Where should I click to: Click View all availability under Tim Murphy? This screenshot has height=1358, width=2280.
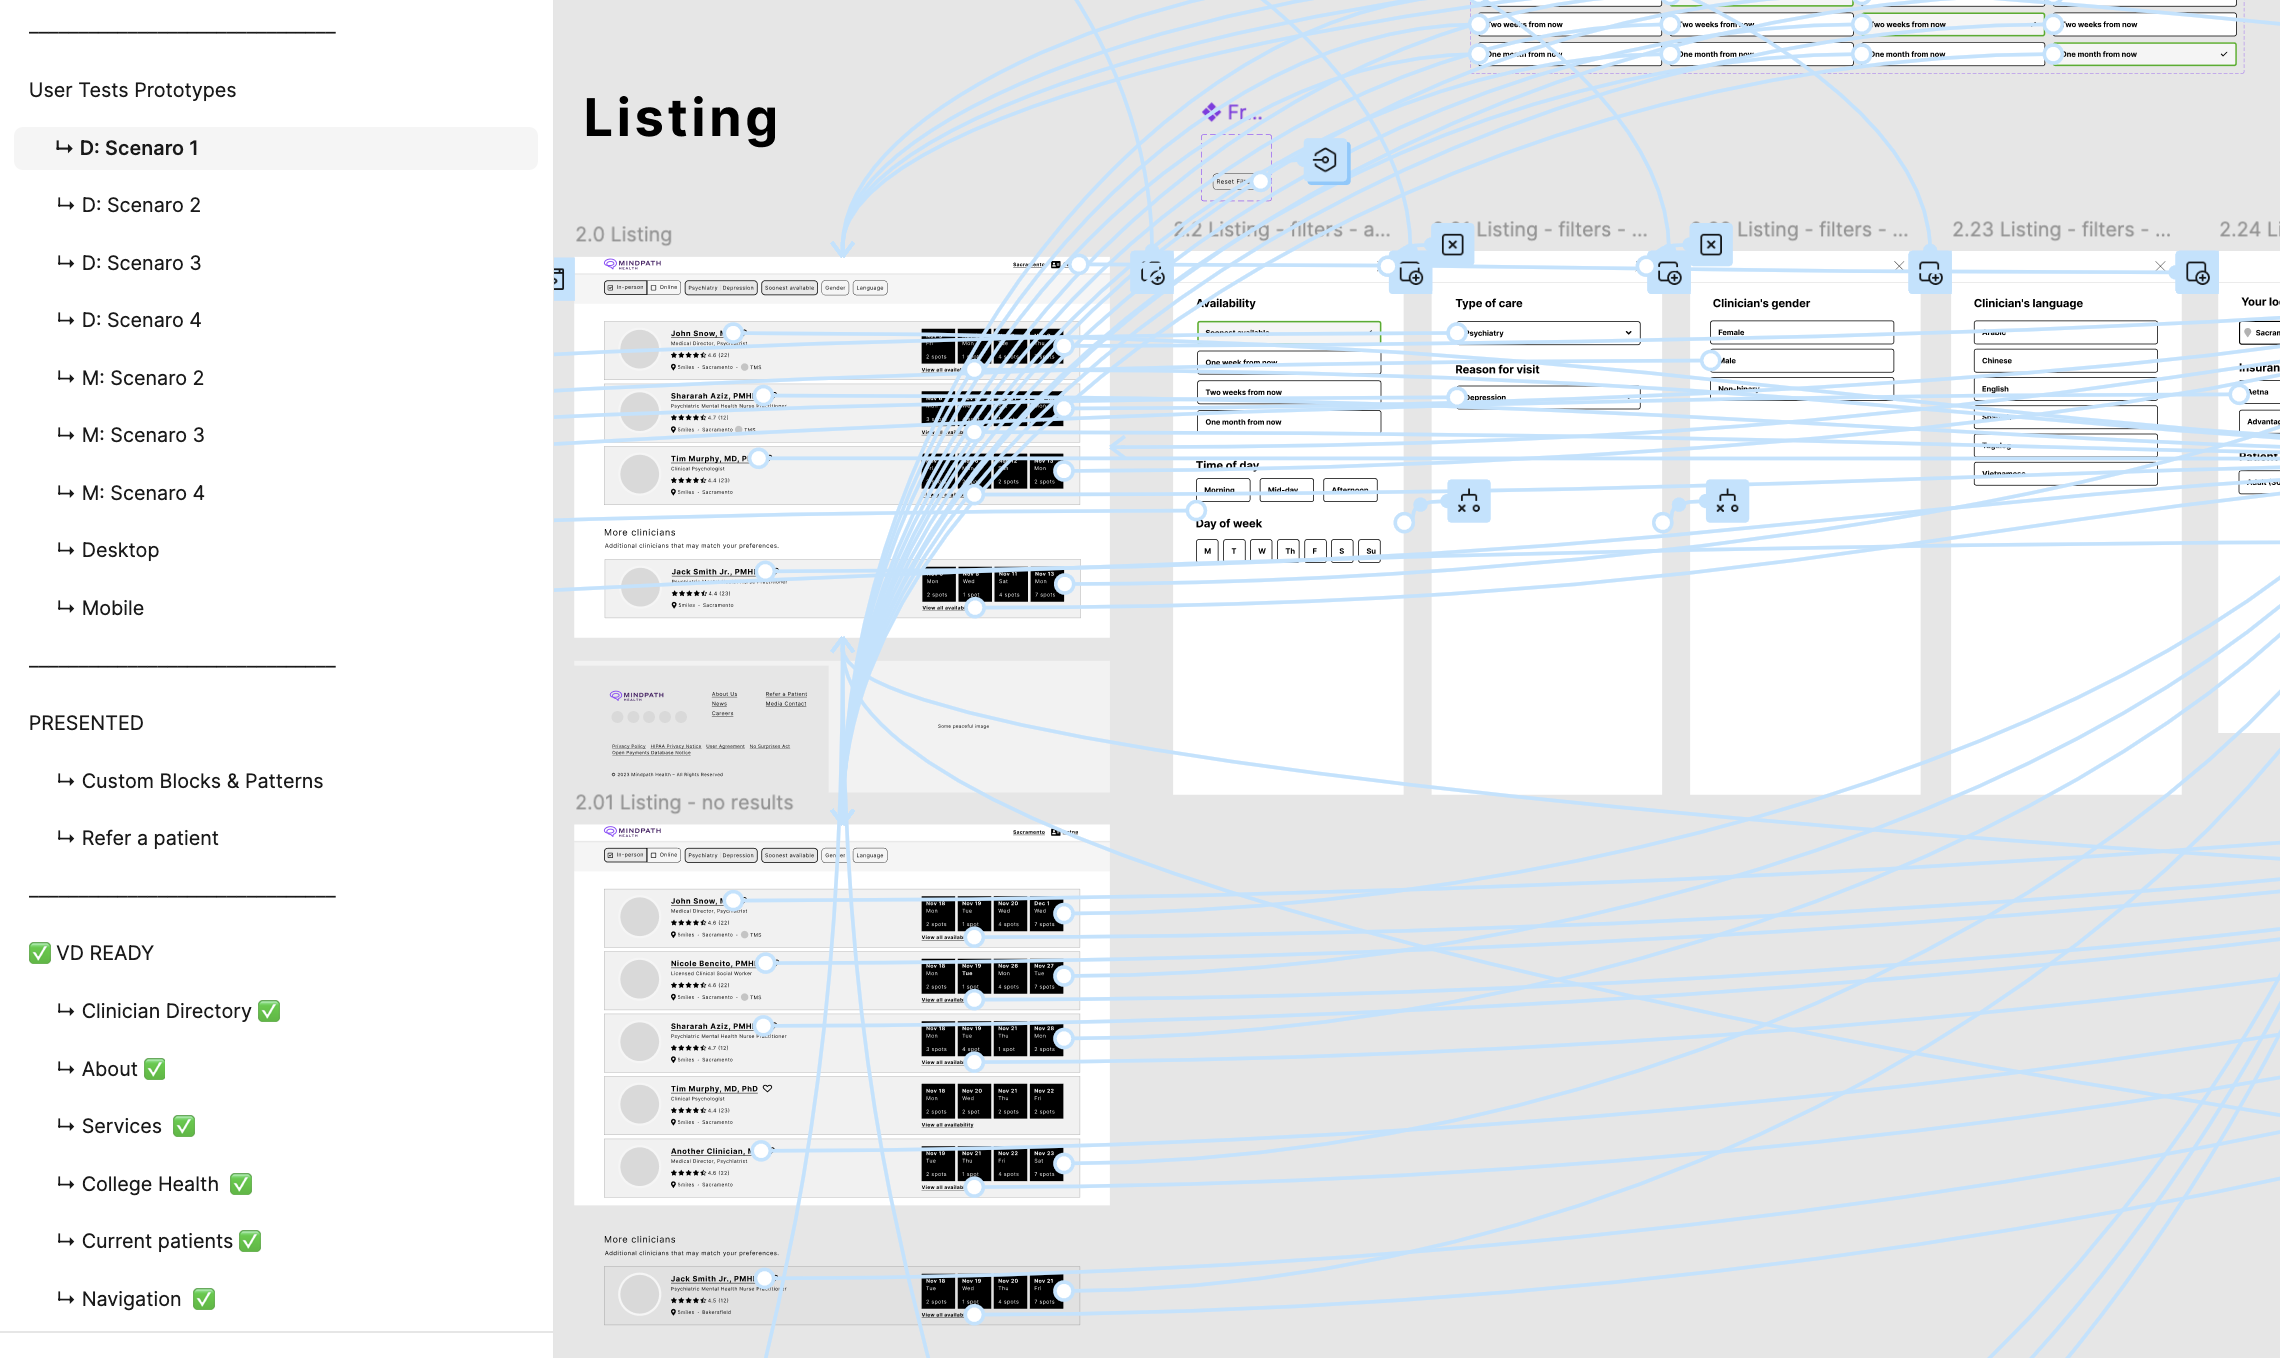click(947, 1125)
